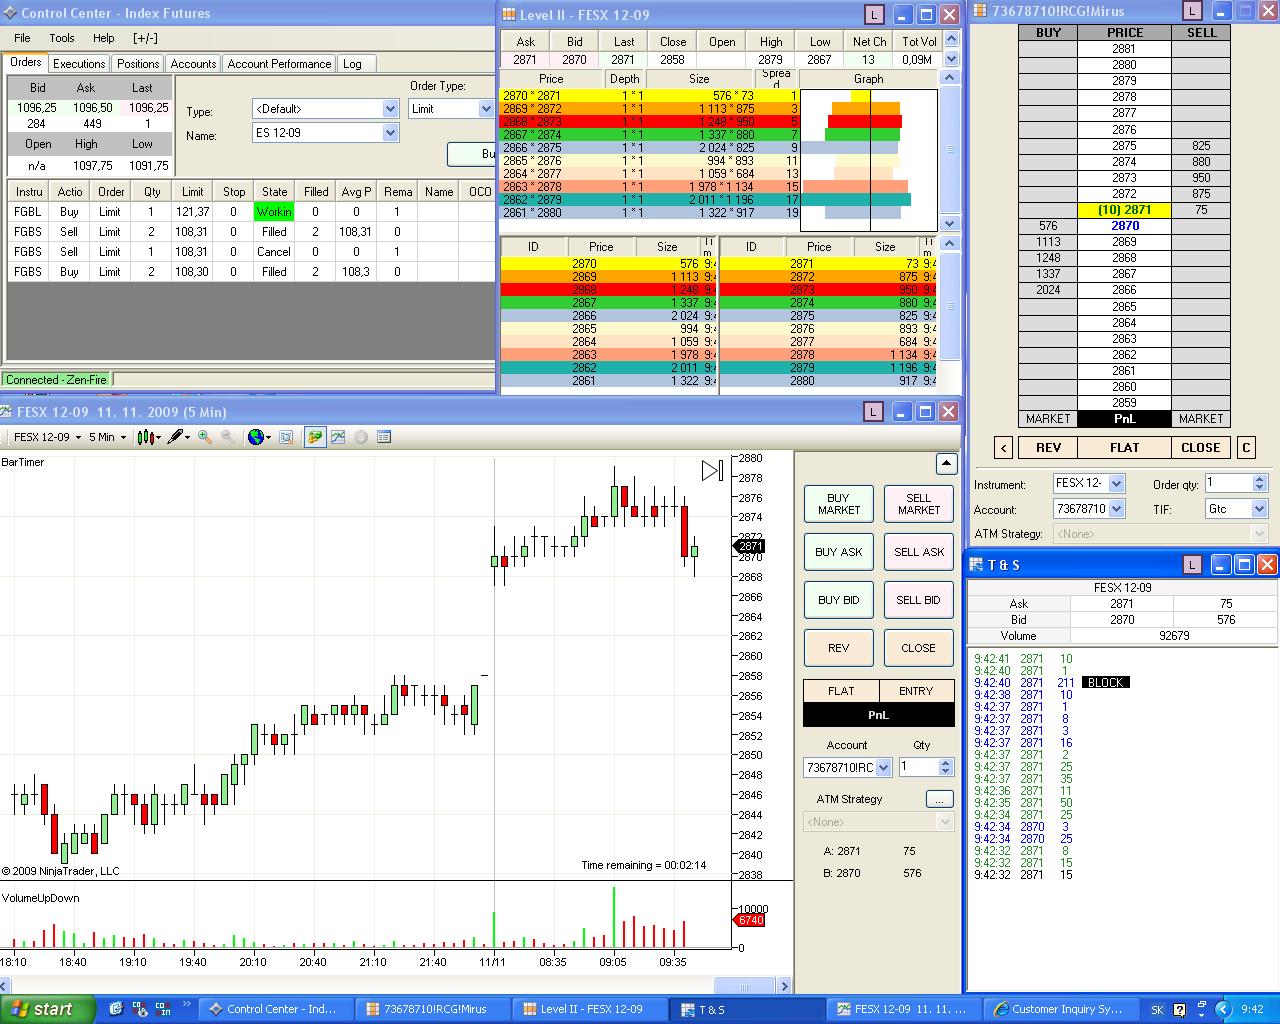1280x1024 pixels.
Task: Switch to the Executions tab
Action: pos(79,64)
